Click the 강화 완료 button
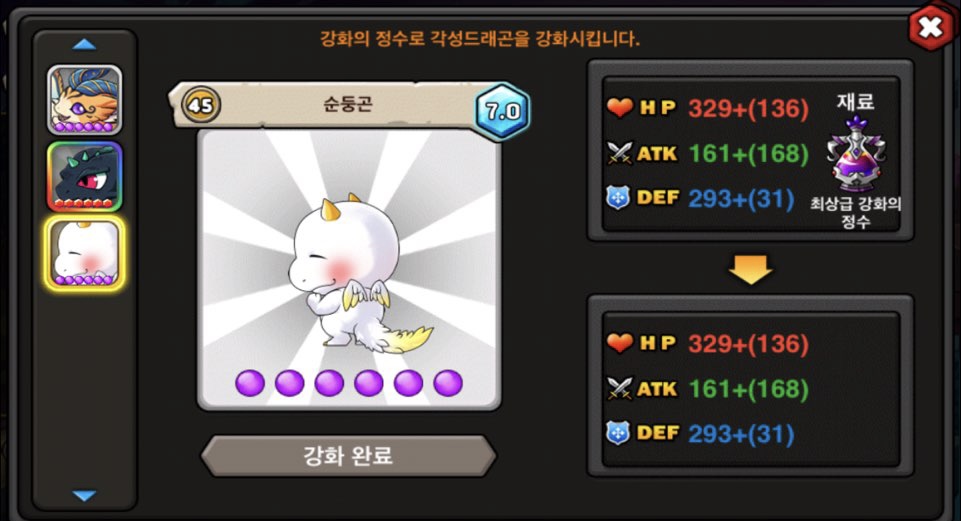Viewport: 961px width, 521px height. [348, 456]
